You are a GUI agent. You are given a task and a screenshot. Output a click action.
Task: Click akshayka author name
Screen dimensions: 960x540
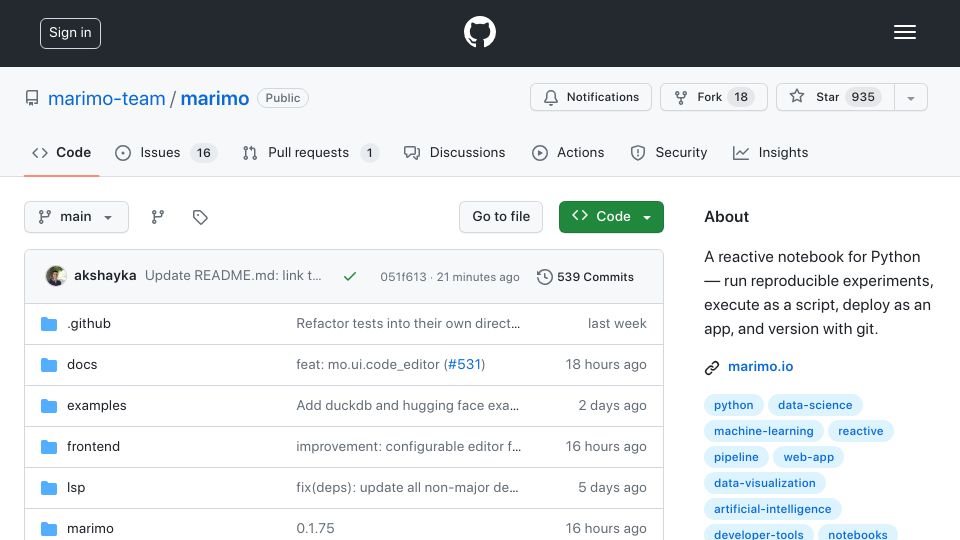pyautogui.click(x=105, y=276)
